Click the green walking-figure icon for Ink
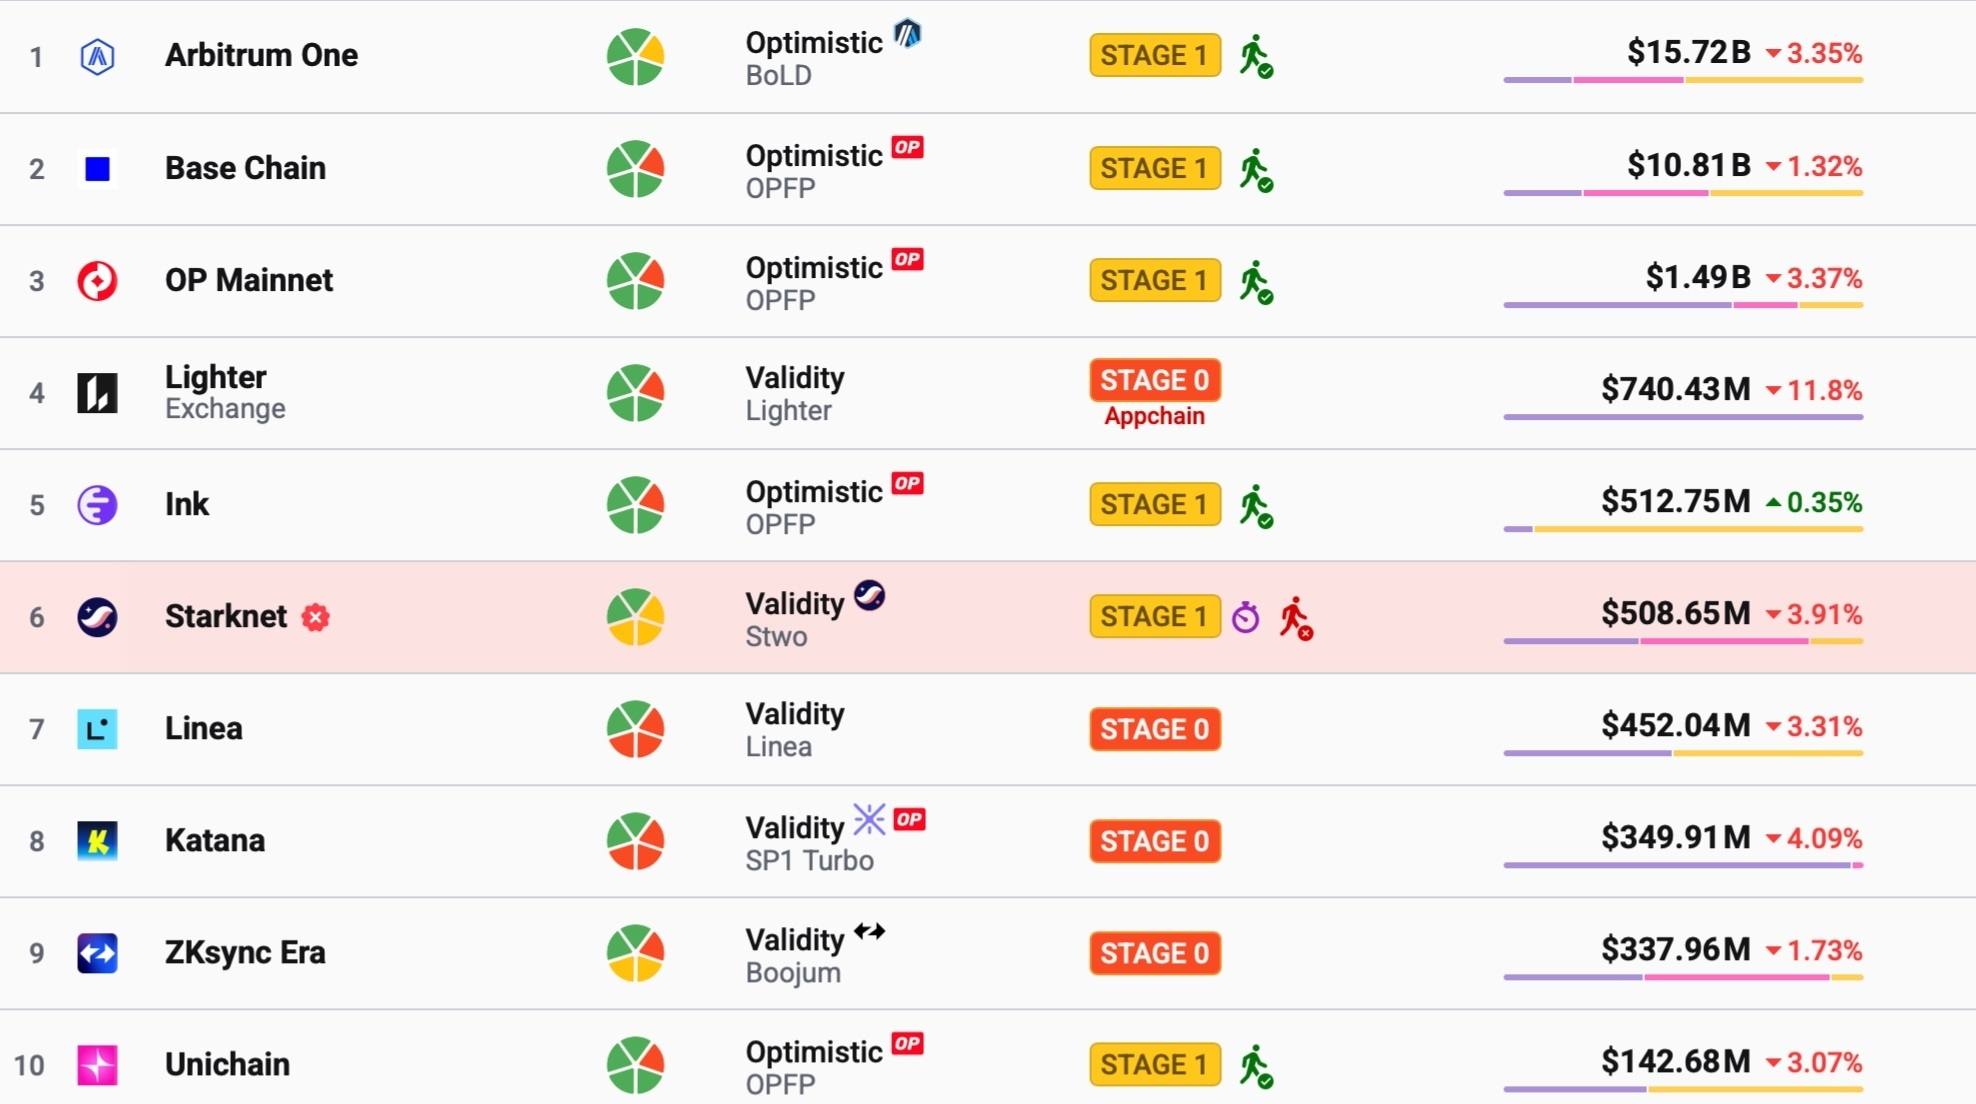Image resolution: width=1976 pixels, height=1104 pixels. 1256,506
